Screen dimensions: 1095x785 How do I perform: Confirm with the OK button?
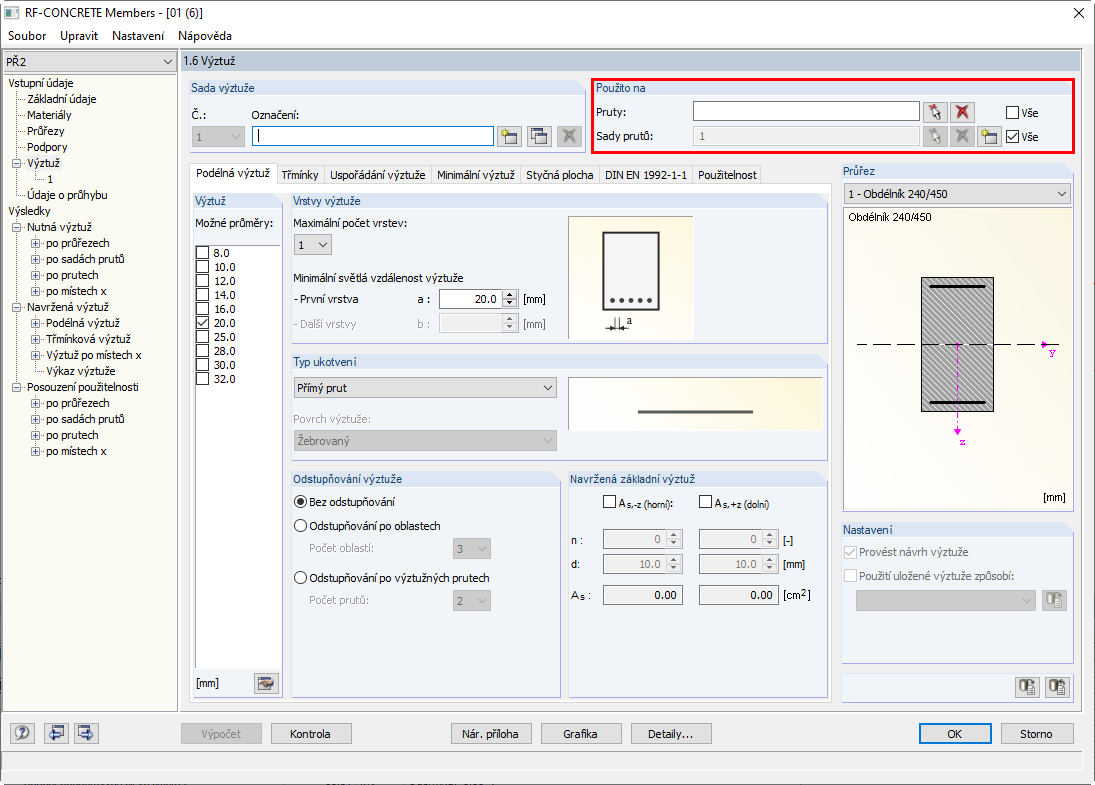coord(955,733)
